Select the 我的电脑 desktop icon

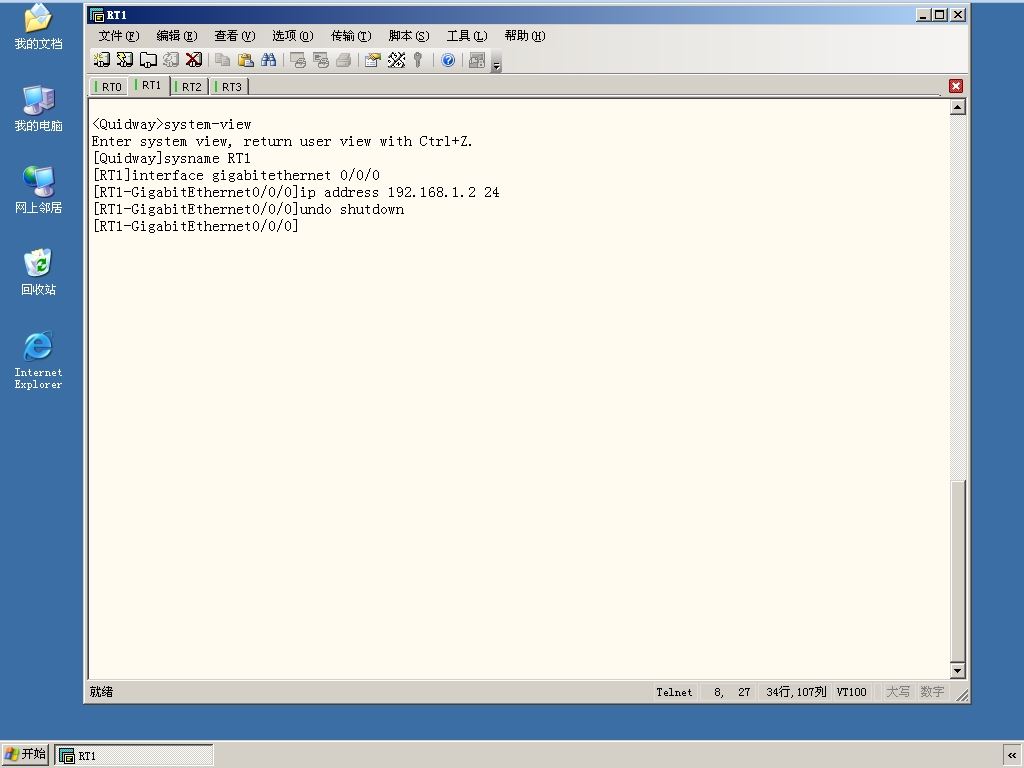click(39, 108)
